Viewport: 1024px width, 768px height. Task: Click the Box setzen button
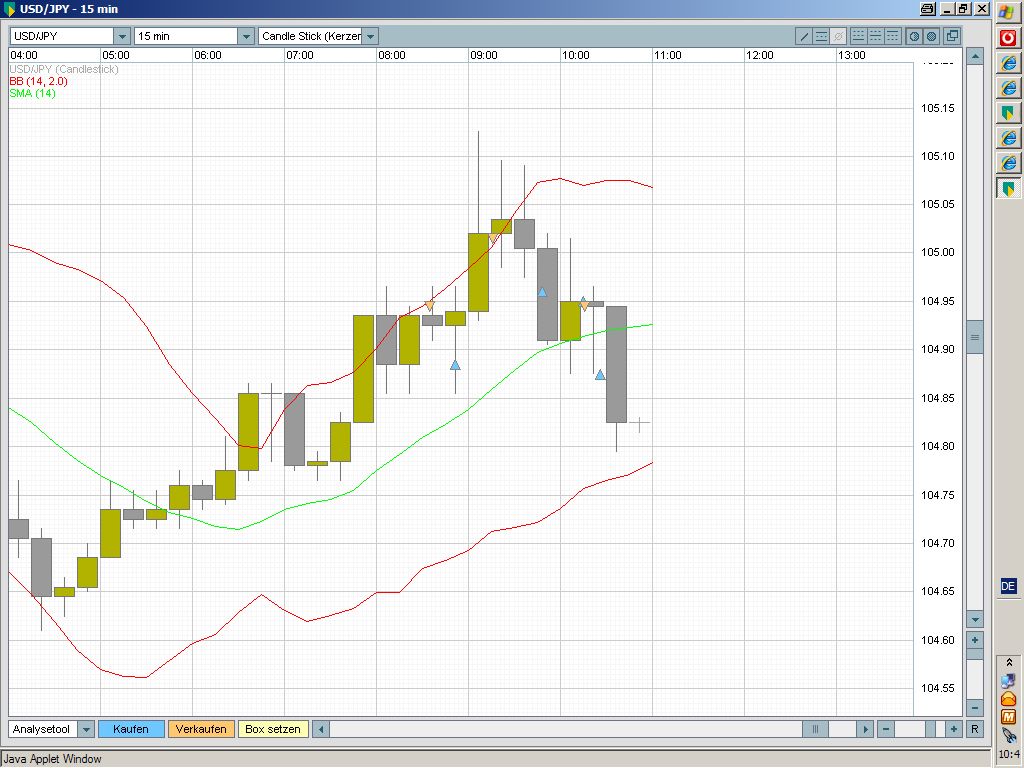tap(273, 729)
